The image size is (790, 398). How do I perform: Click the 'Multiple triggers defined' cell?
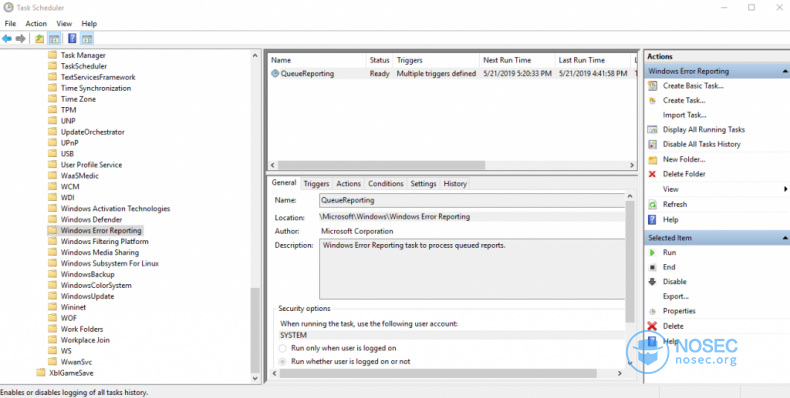coord(436,74)
